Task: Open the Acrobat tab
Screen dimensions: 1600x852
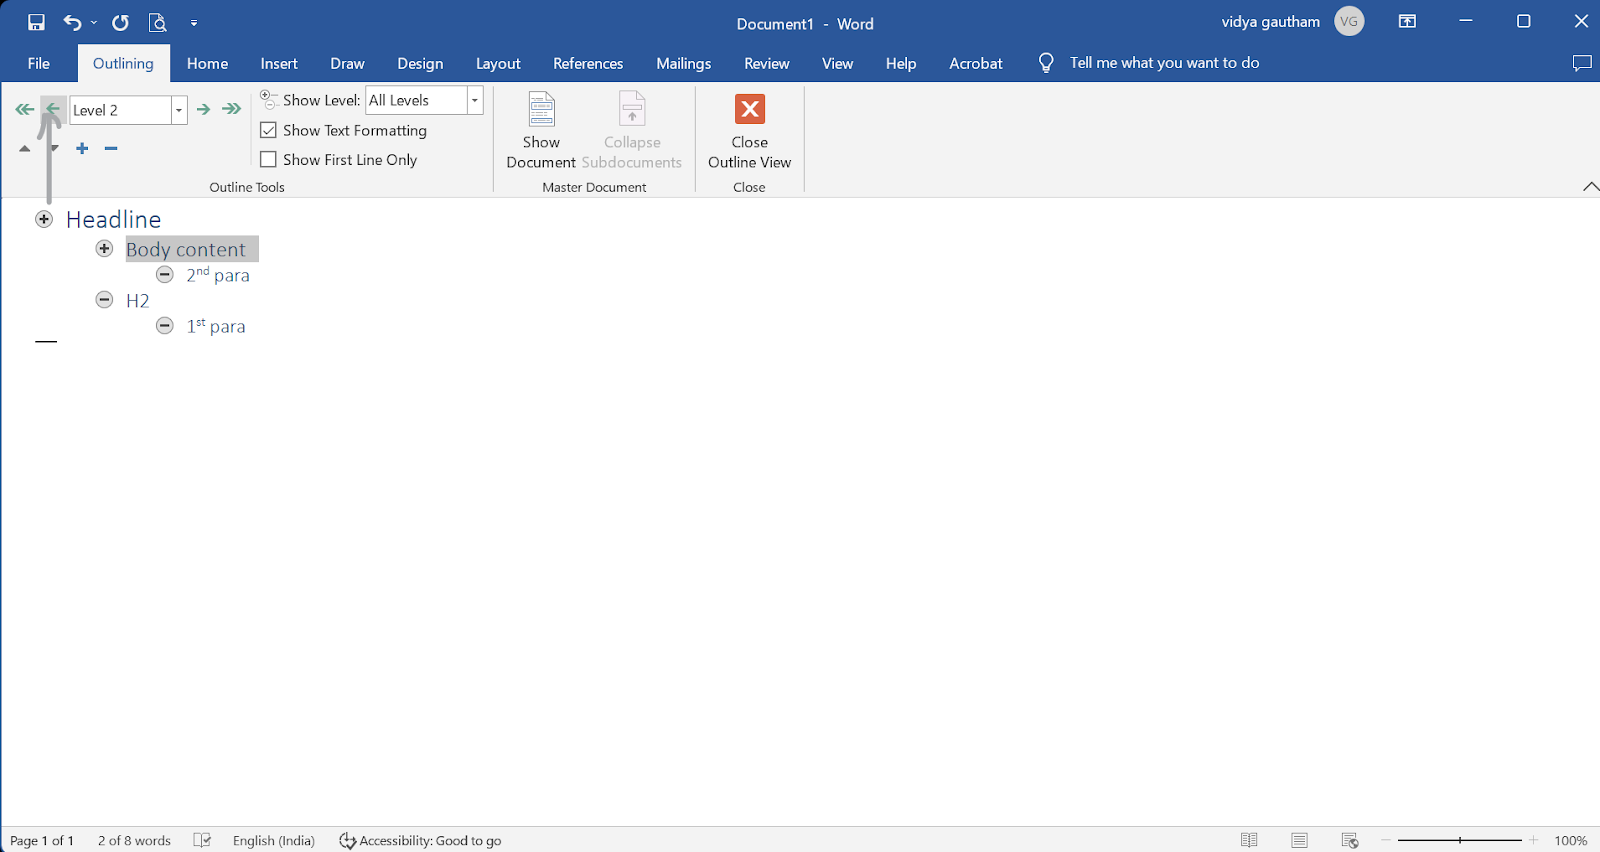Action: pyautogui.click(x=976, y=63)
